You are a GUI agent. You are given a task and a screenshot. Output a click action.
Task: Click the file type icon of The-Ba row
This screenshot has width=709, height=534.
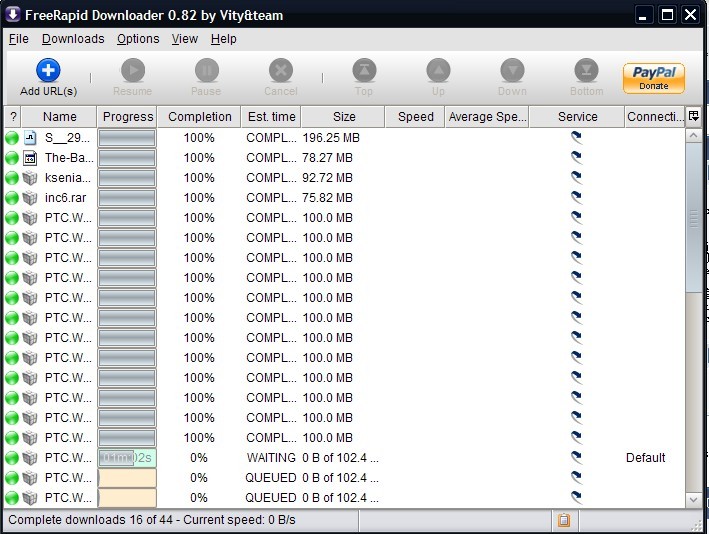[30, 158]
